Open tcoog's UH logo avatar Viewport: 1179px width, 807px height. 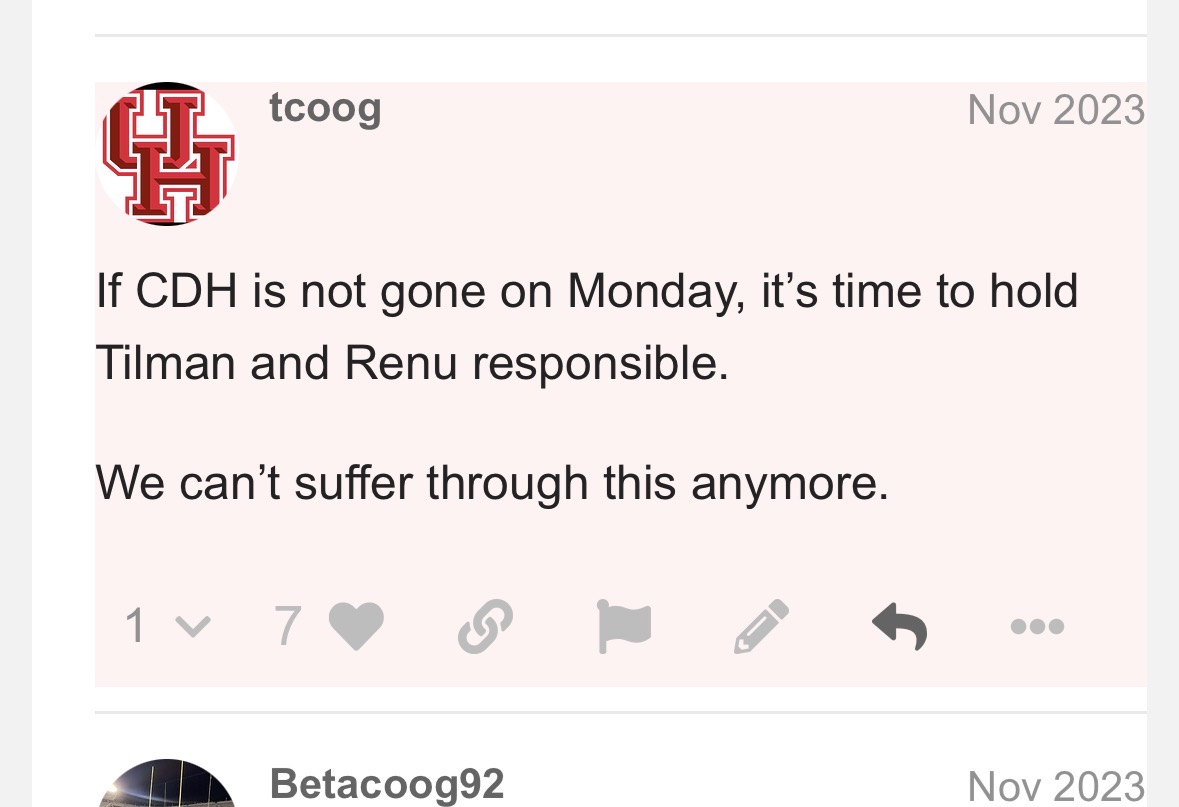[167, 154]
